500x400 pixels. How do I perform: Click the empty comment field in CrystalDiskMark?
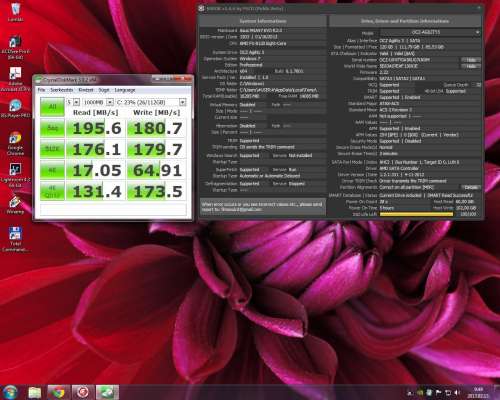tap(113, 209)
